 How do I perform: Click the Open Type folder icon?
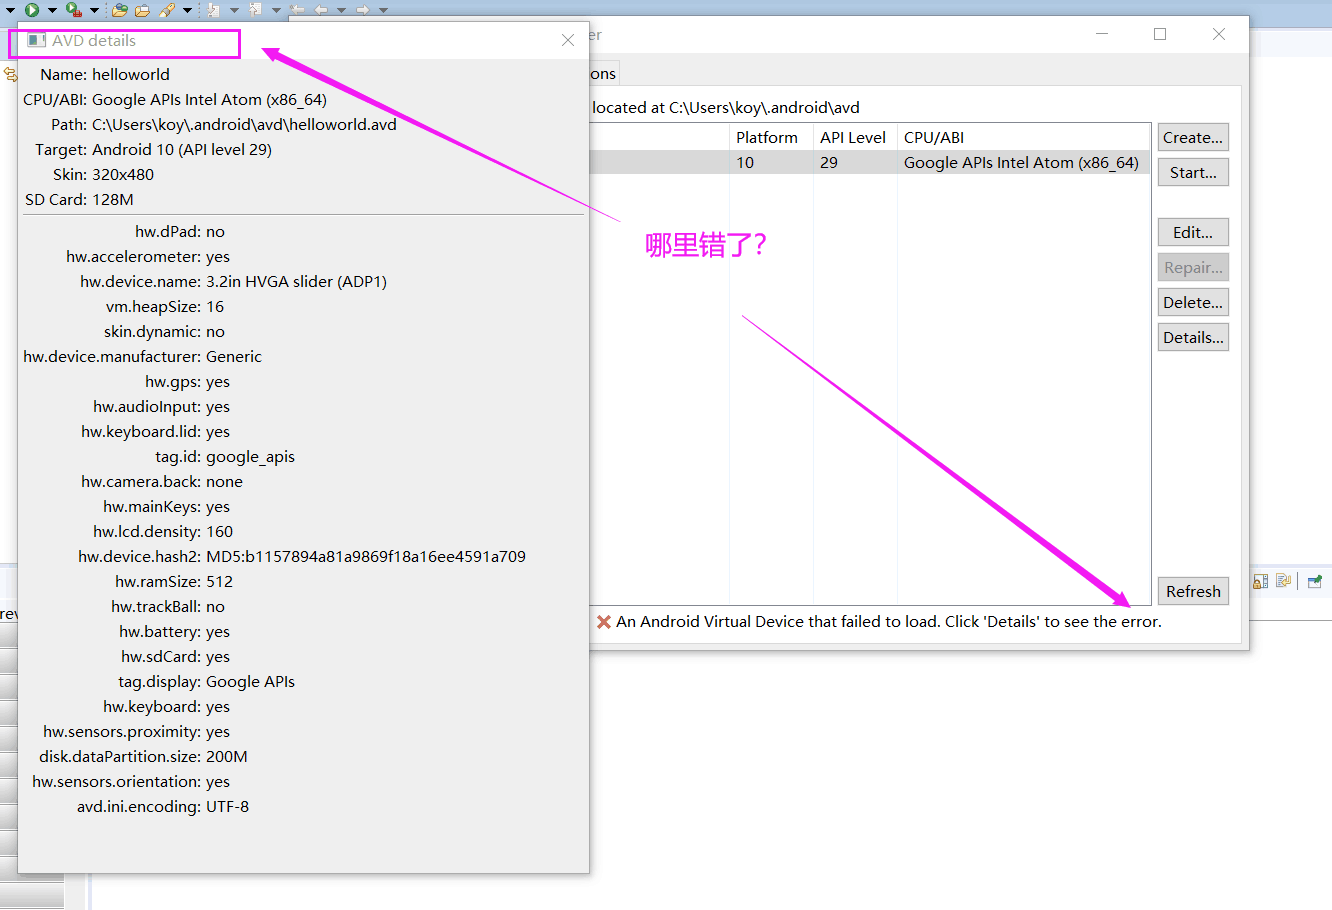(119, 10)
